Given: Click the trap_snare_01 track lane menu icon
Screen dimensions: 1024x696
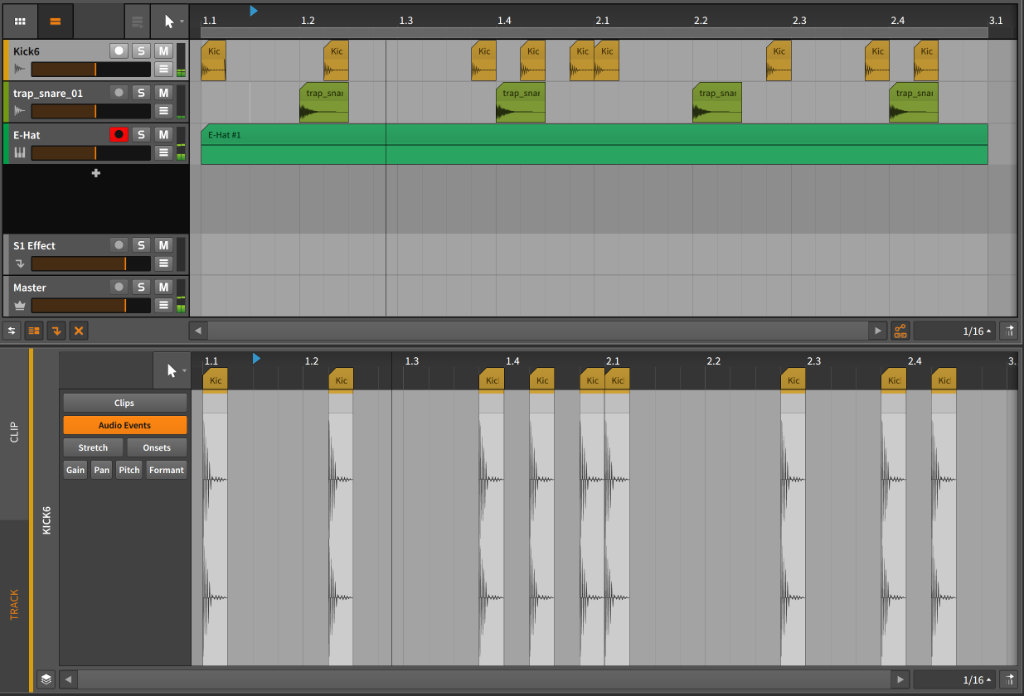Looking at the screenshot, I should (x=163, y=111).
